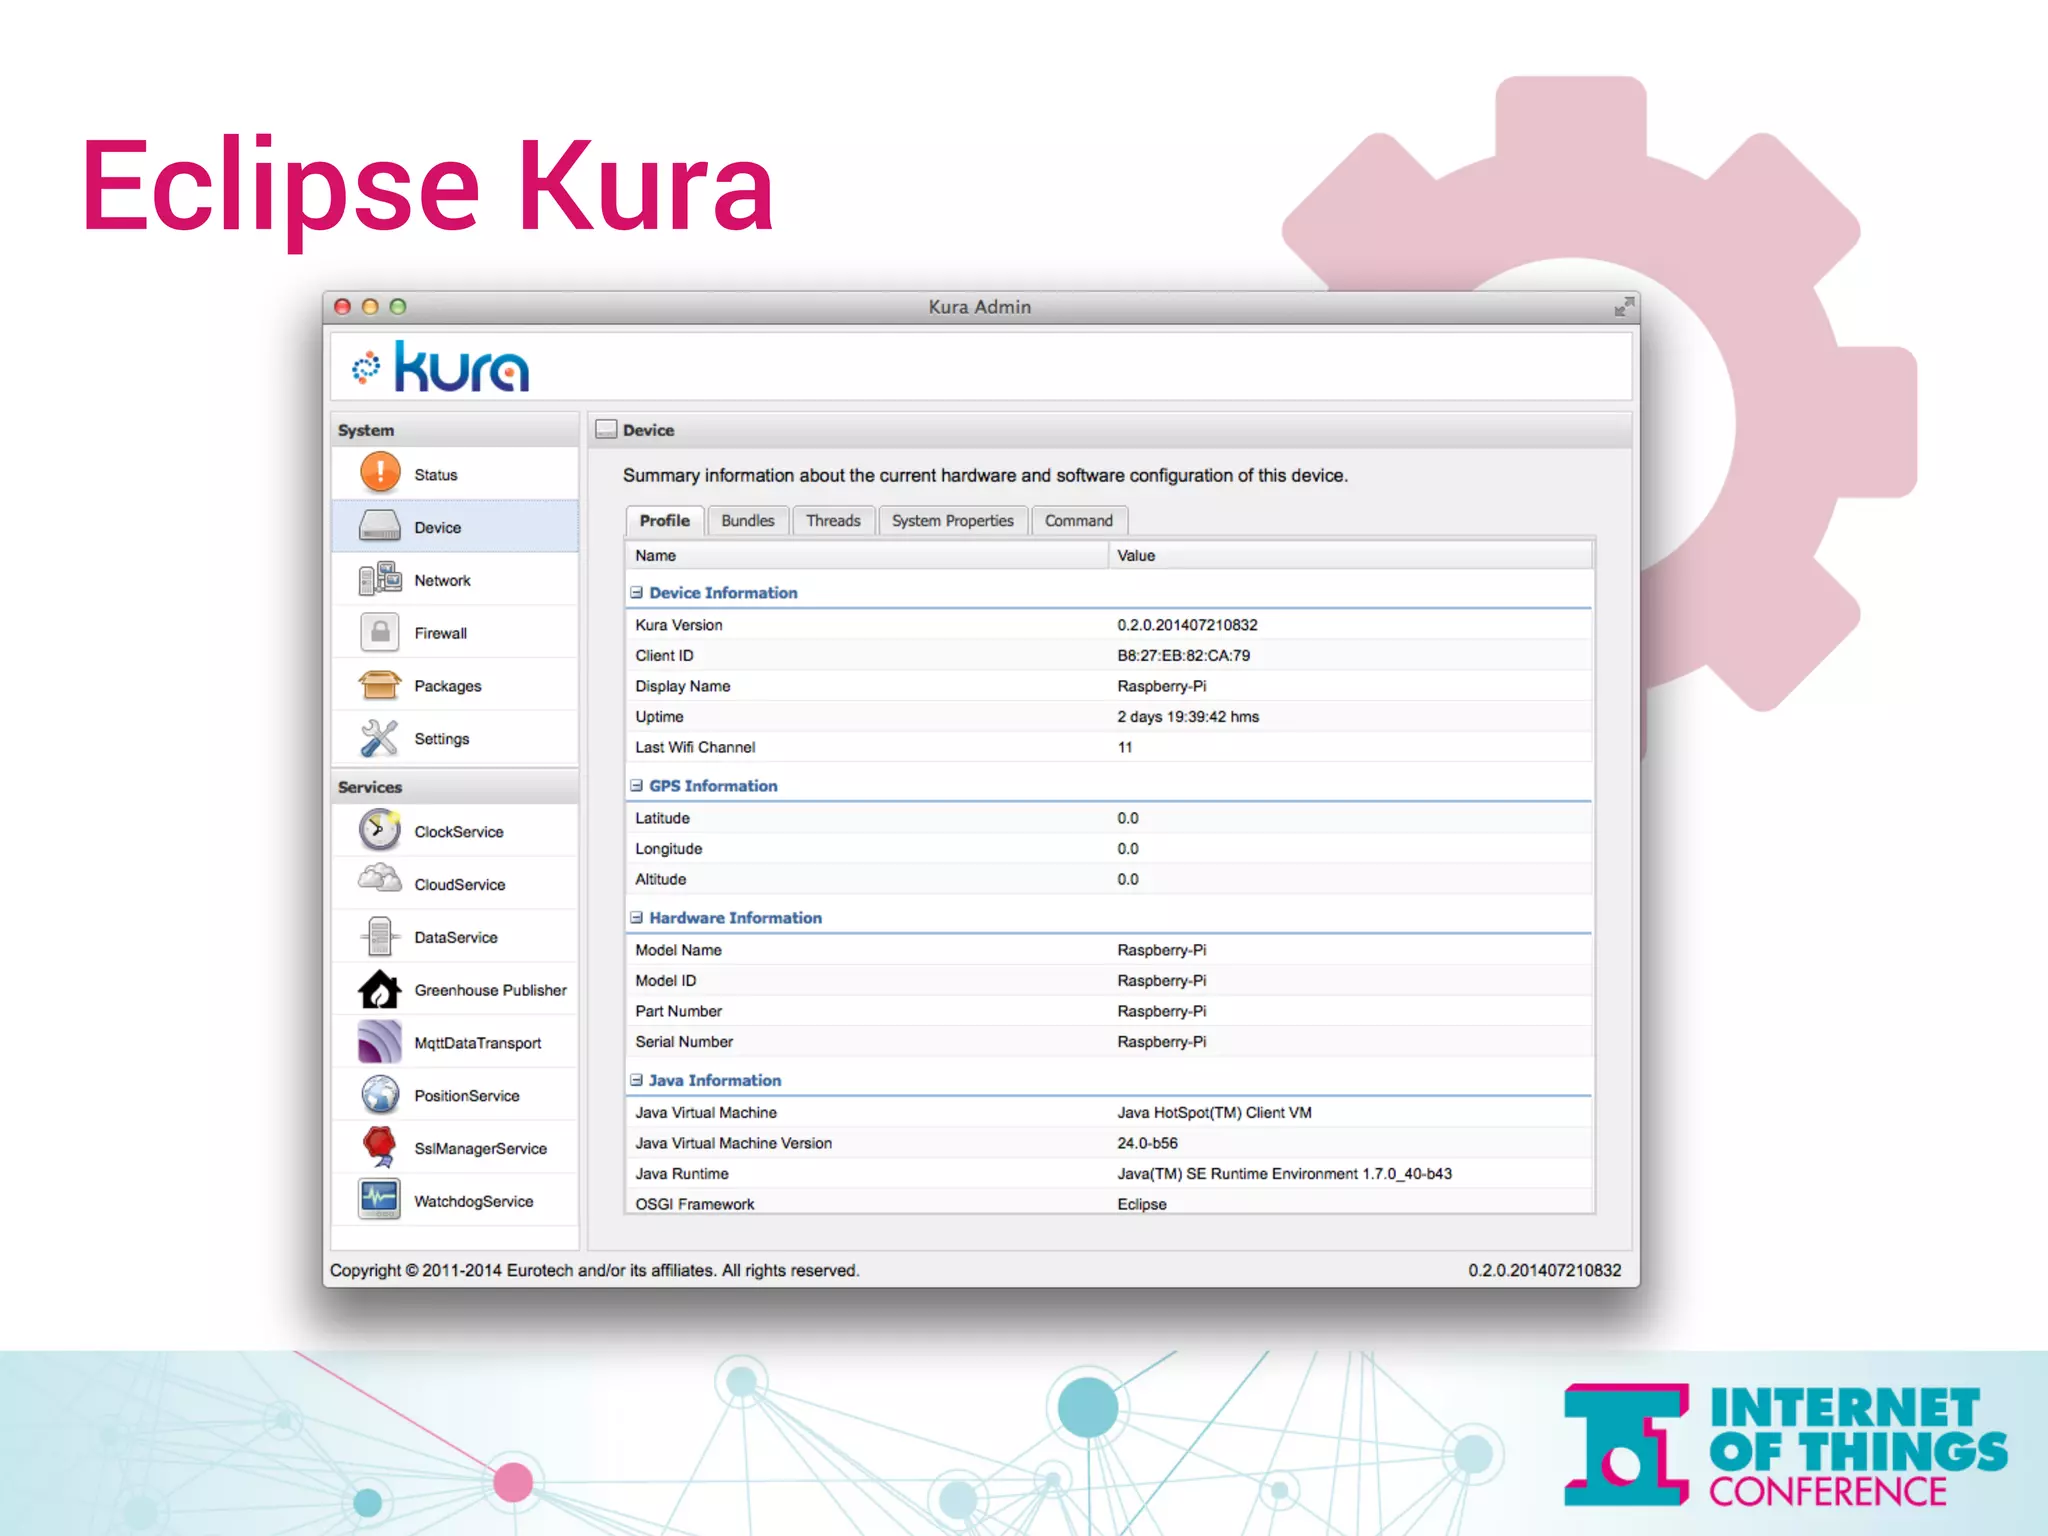This screenshot has height=1536, width=2048.
Task: Open Settings tools icon
Action: click(x=380, y=738)
